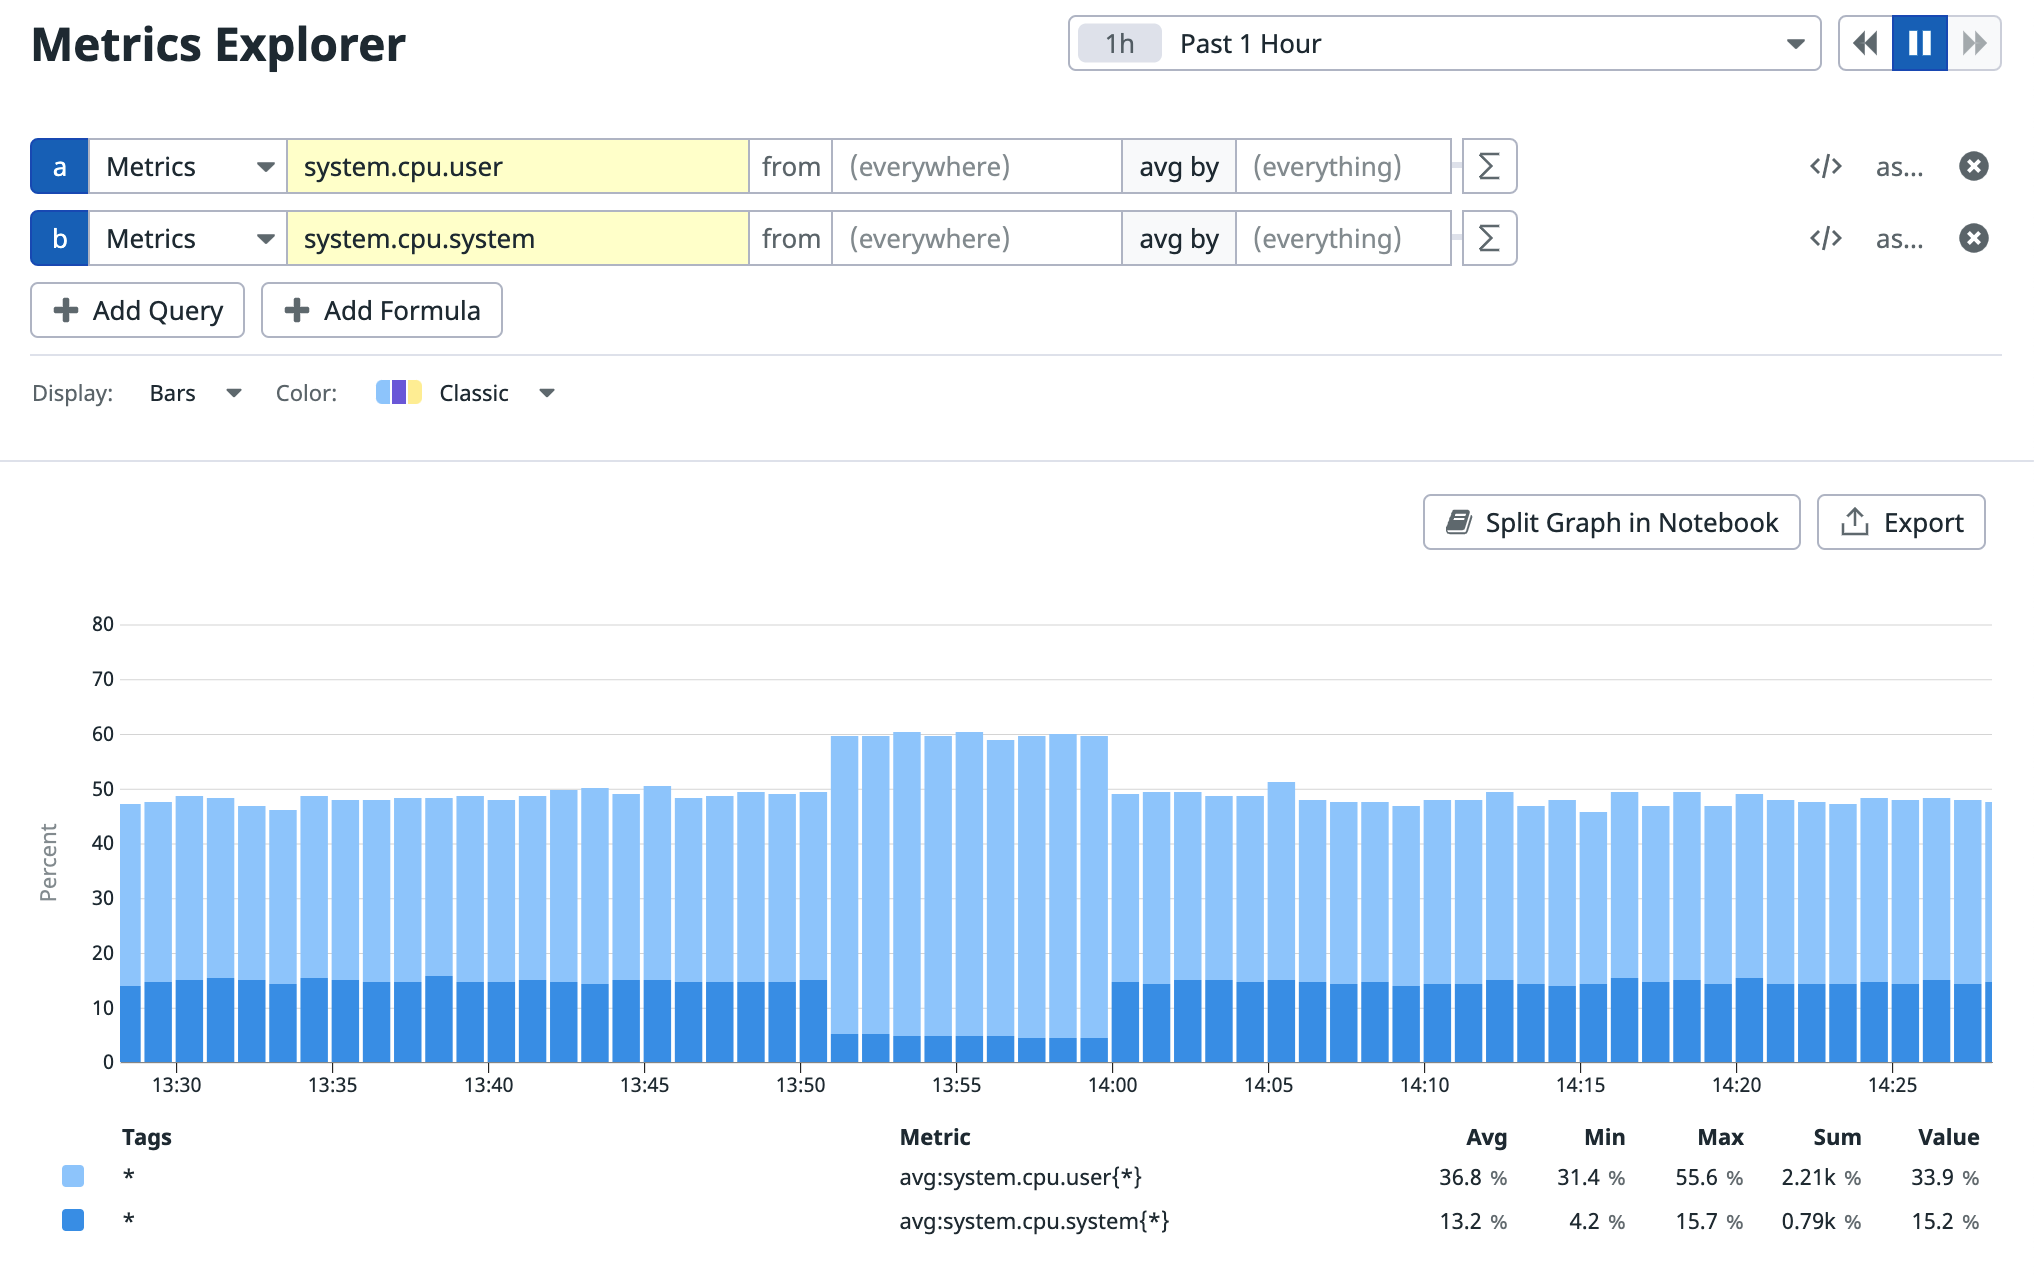Click the fast-forward time range icon
Image resolution: width=2034 pixels, height=1278 pixels.
click(1974, 43)
